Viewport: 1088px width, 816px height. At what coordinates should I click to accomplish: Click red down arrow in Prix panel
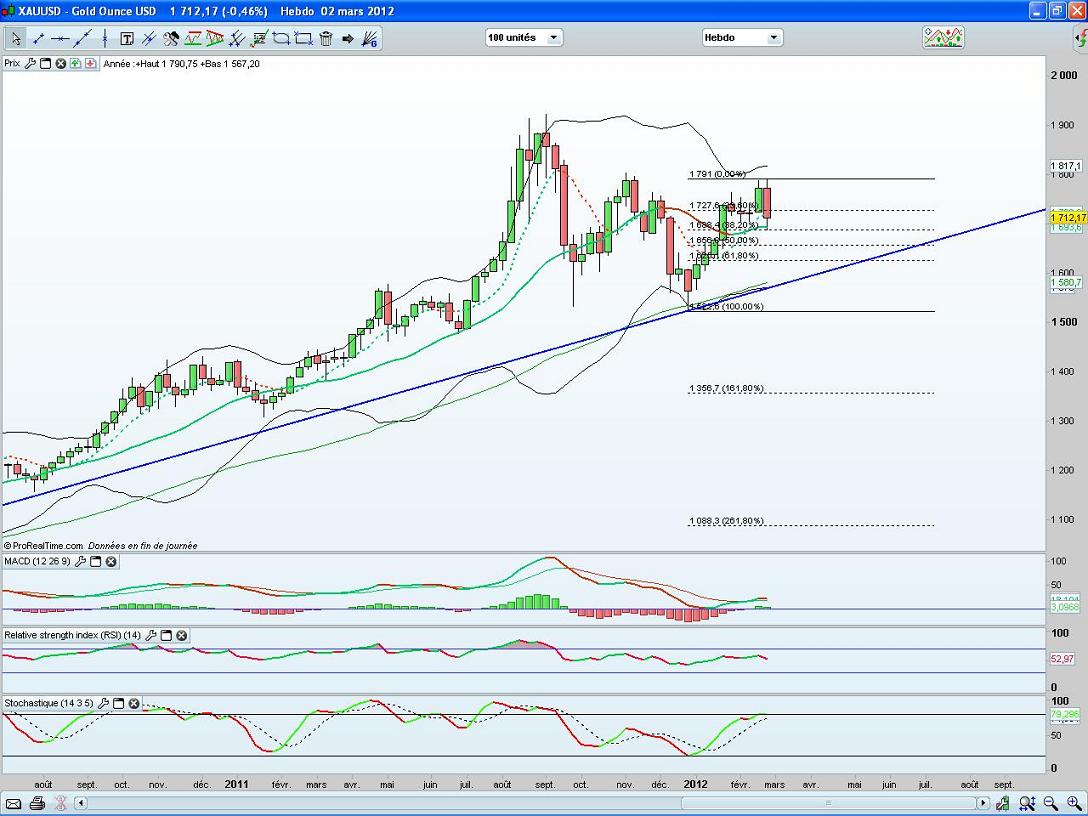(x=91, y=63)
